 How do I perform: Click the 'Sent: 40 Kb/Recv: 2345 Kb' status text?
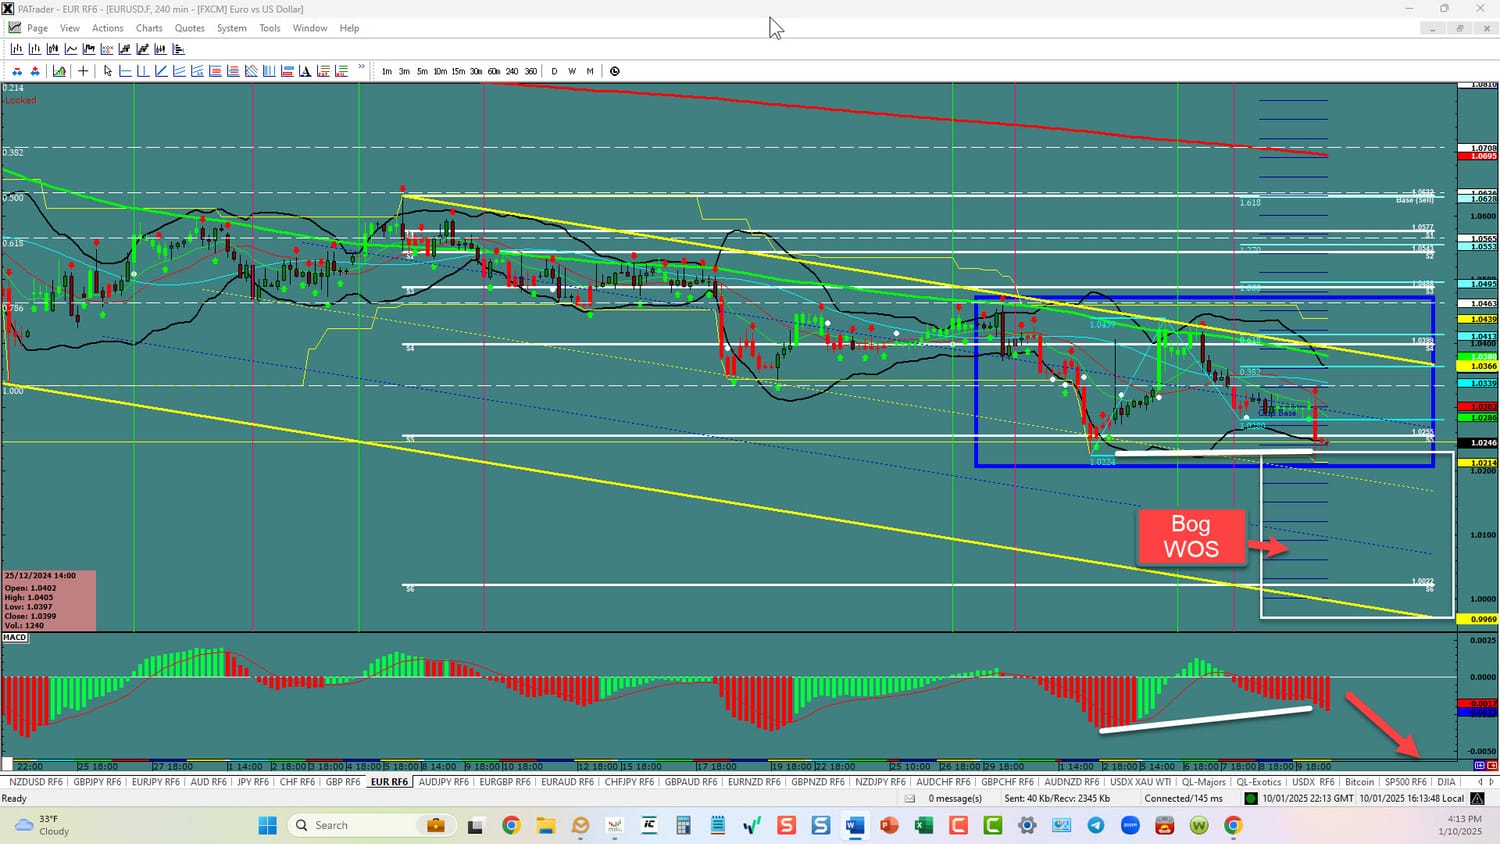click(x=1057, y=798)
